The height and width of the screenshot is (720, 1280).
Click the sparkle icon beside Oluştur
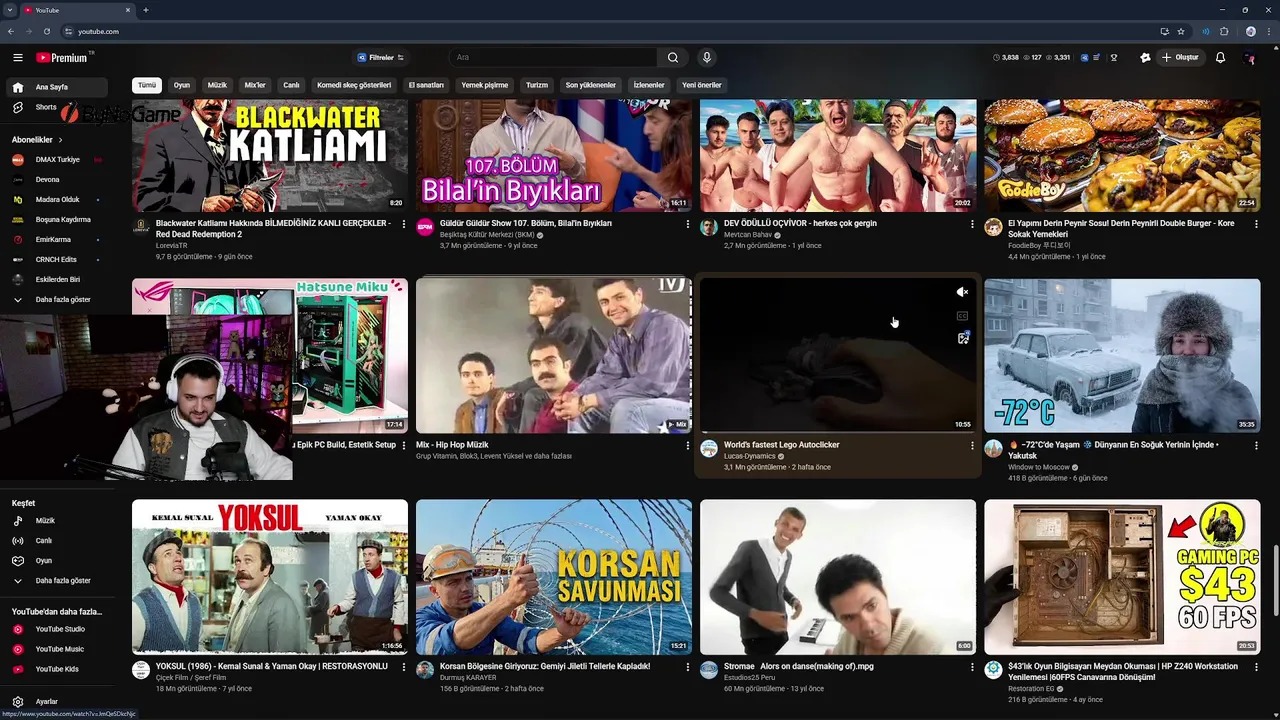[x=1145, y=58]
